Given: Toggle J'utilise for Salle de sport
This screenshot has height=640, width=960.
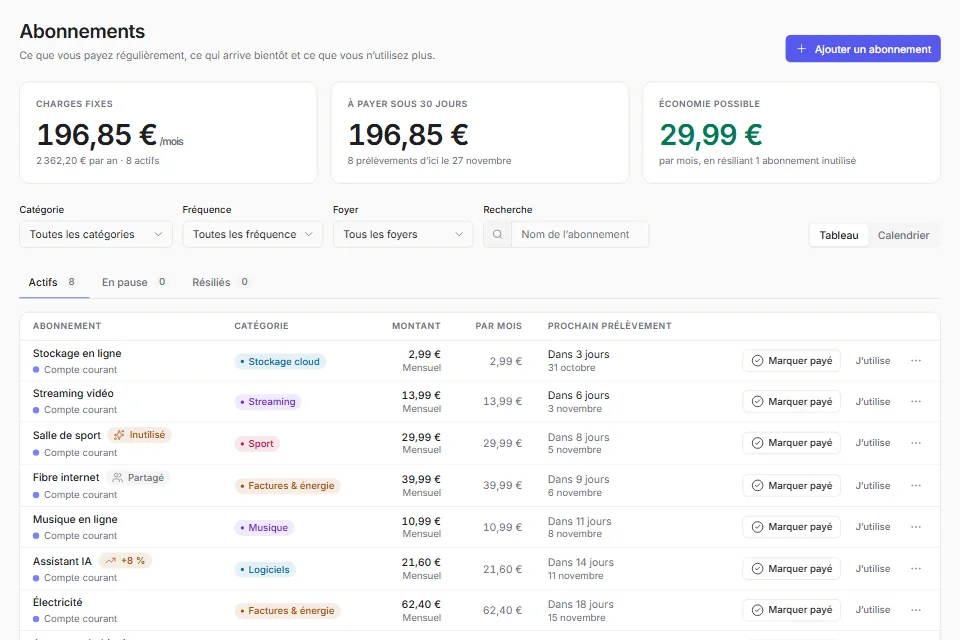Looking at the screenshot, I should click(x=872, y=443).
